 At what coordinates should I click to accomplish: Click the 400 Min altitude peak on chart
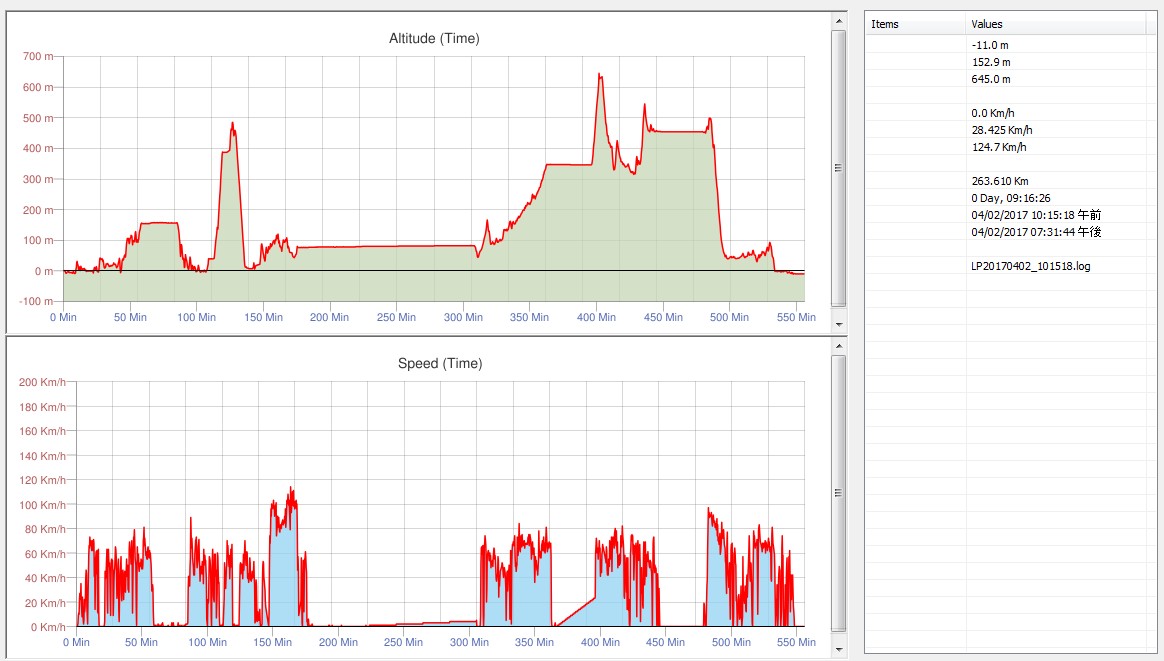point(600,76)
